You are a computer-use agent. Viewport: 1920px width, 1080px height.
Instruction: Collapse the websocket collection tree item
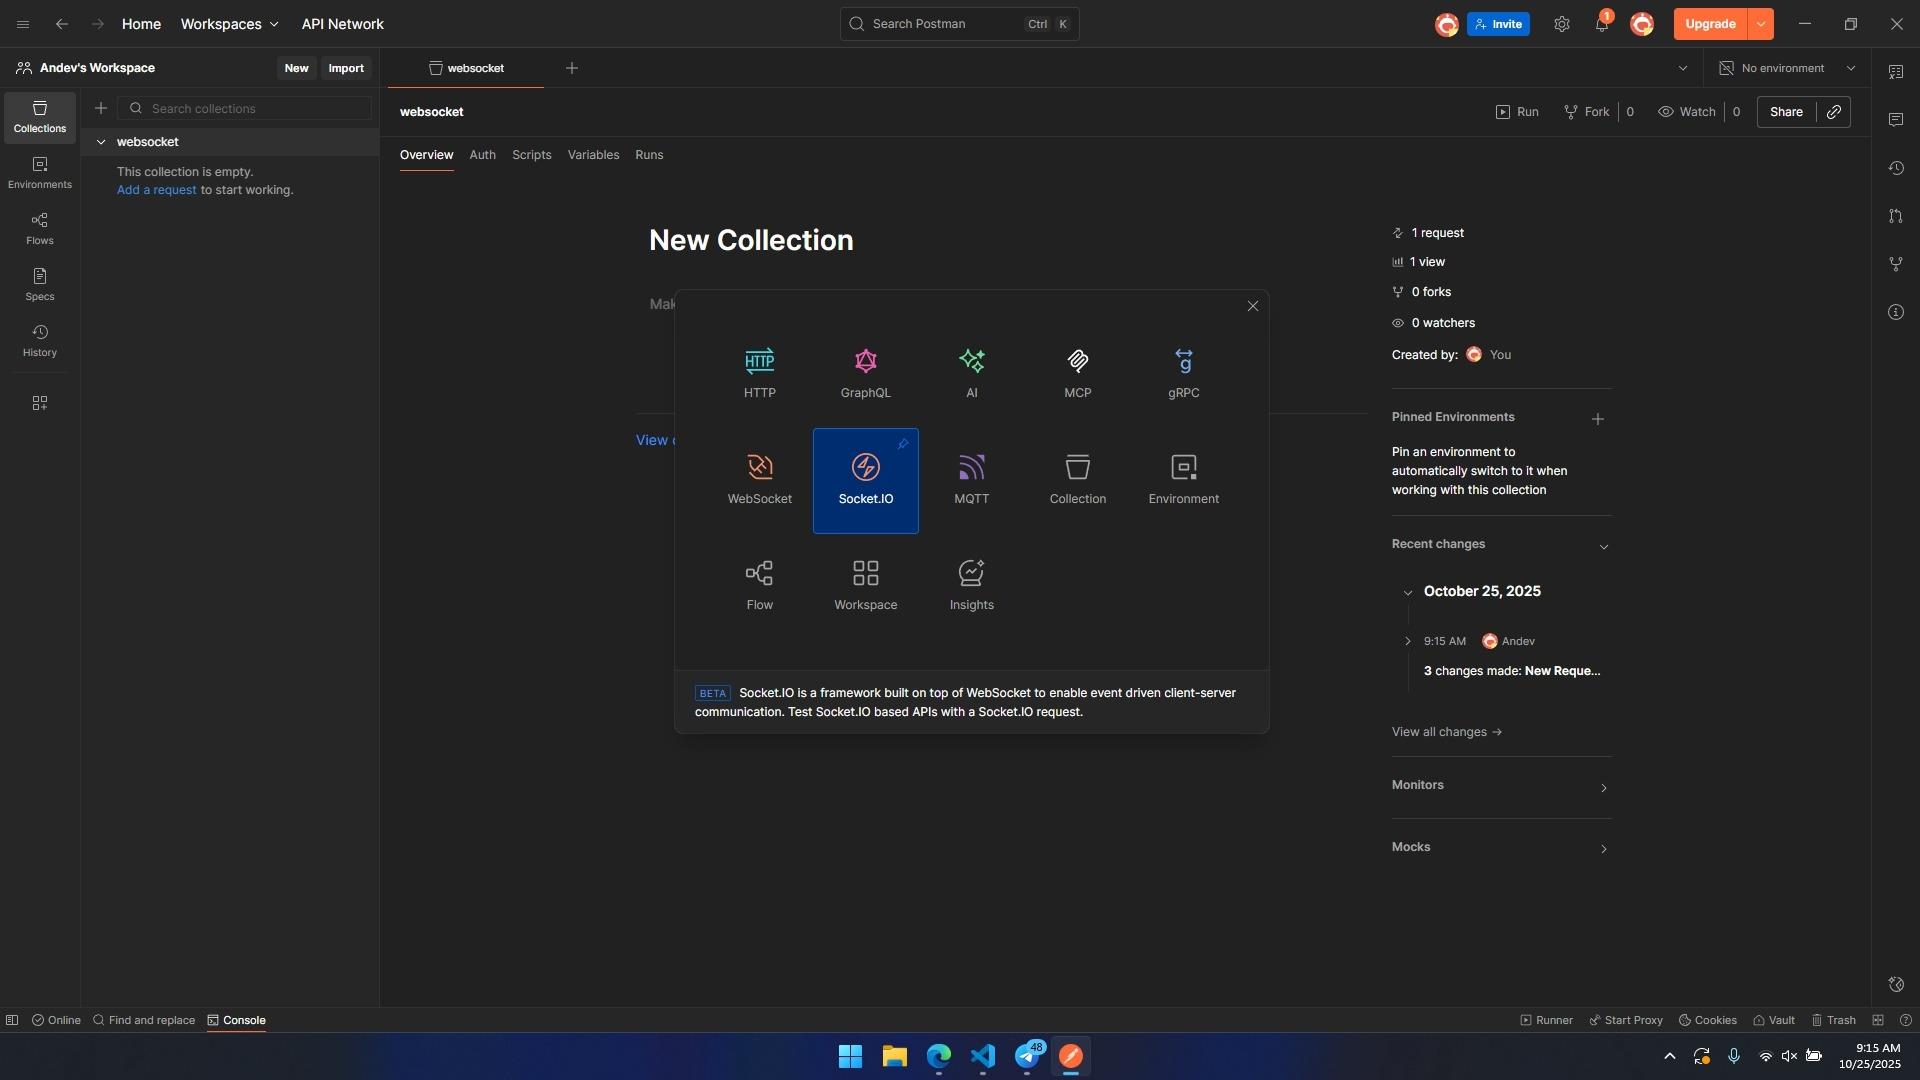(x=101, y=142)
